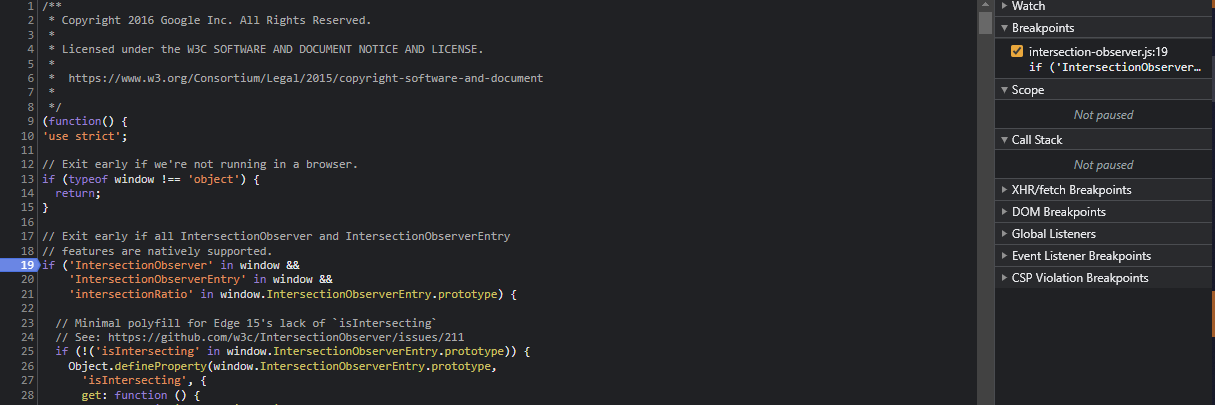The height and width of the screenshot is (405, 1215).
Task: Click the sidebar vertical scrollbar thumb
Action: click(985, 22)
